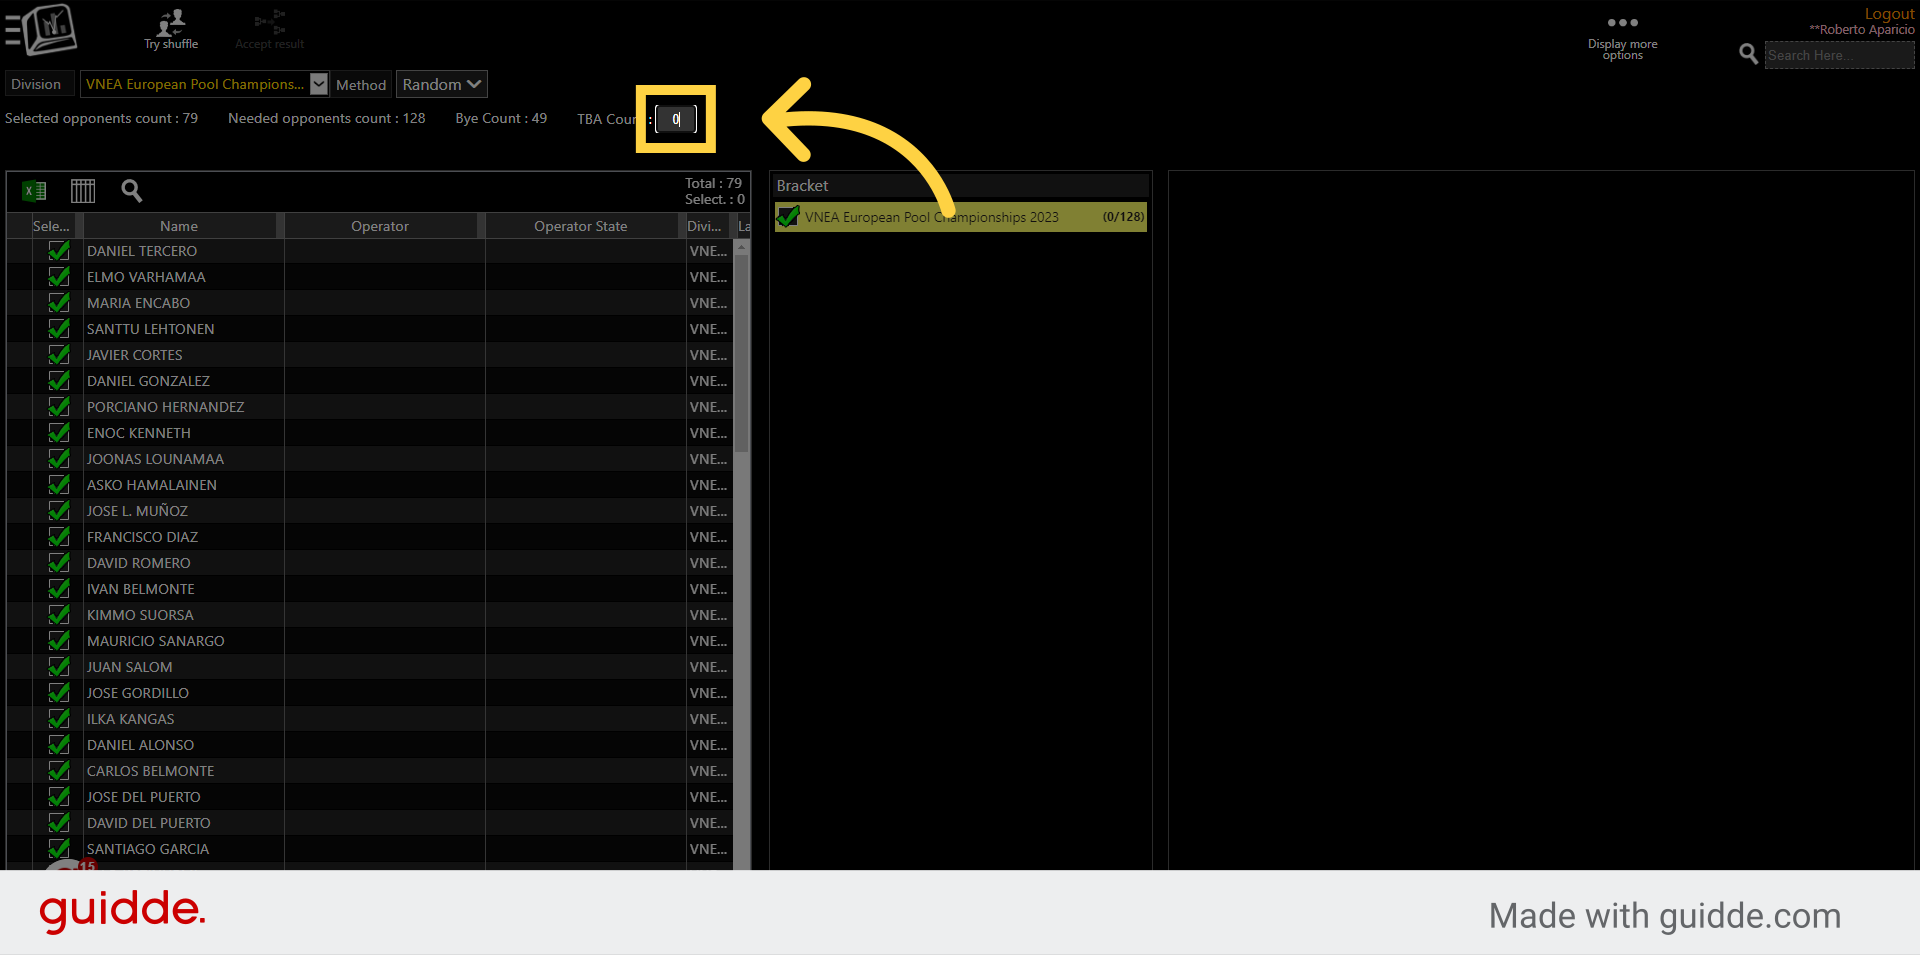Select the DAVID ROMERO name

139,563
